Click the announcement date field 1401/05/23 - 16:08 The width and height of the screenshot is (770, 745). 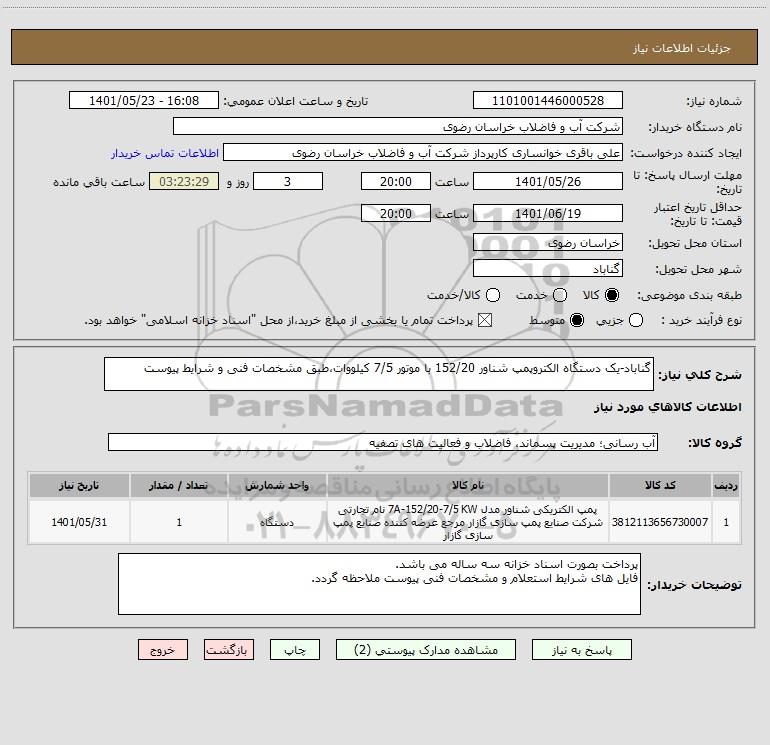(143, 100)
